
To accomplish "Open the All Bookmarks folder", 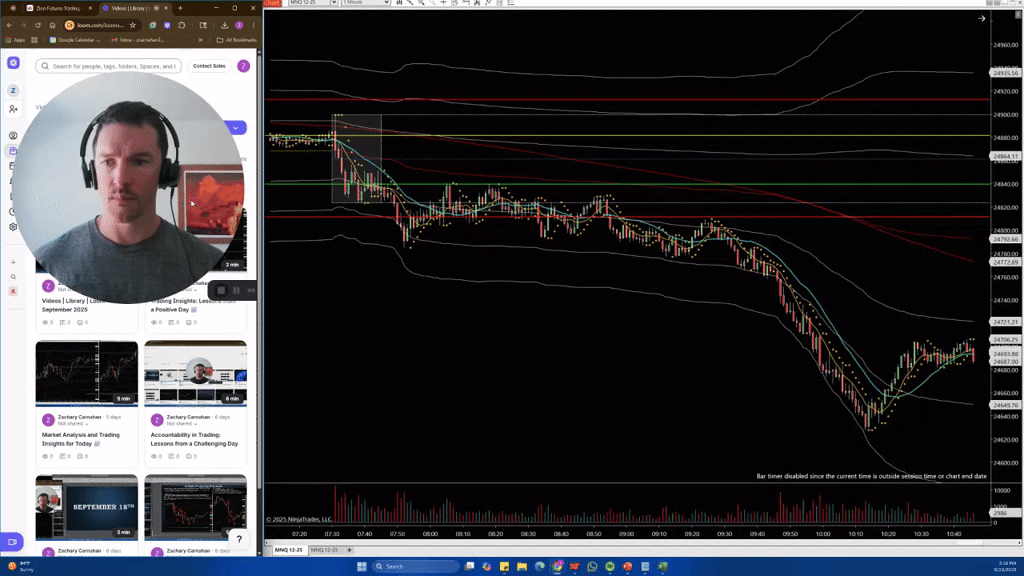I will point(236,40).
